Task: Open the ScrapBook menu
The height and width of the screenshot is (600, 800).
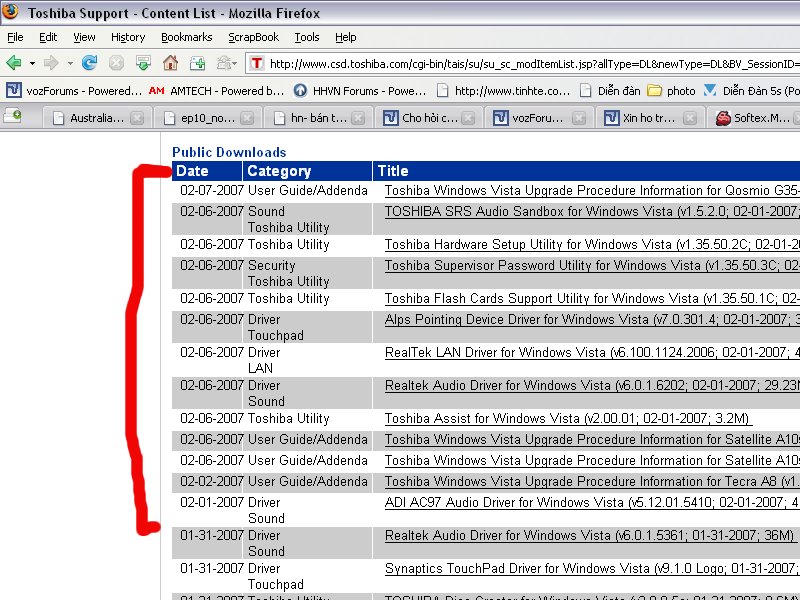Action: coord(254,37)
